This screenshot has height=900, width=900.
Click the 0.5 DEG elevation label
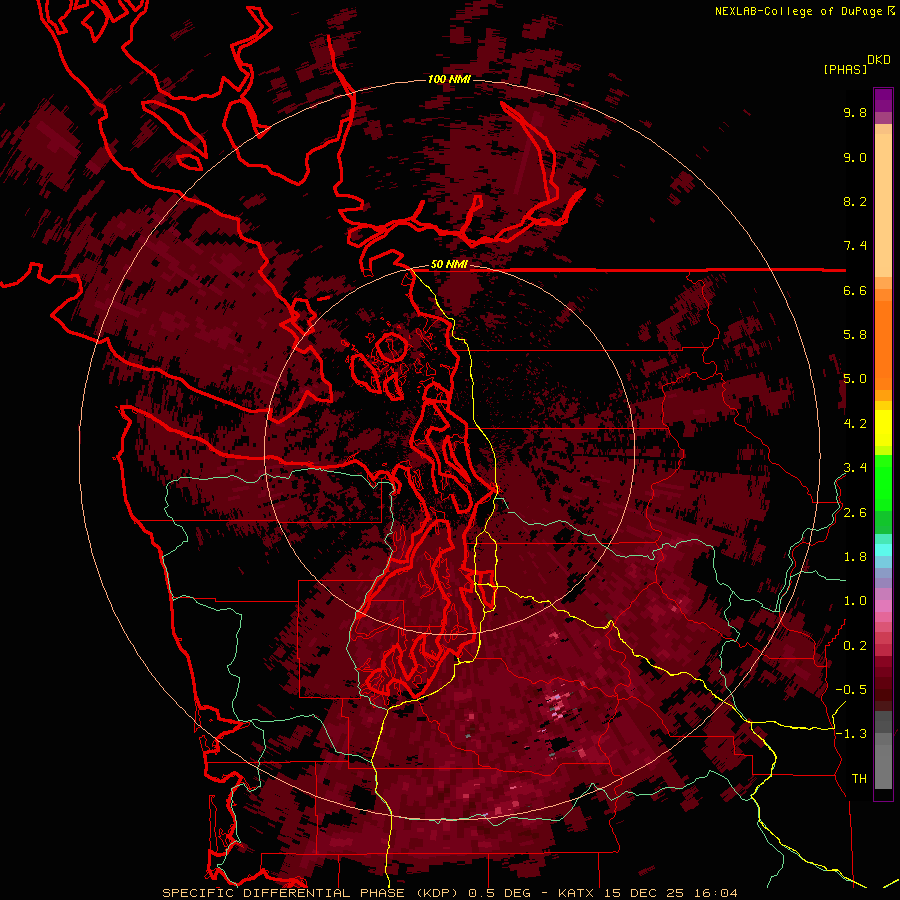[x=501, y=893]
